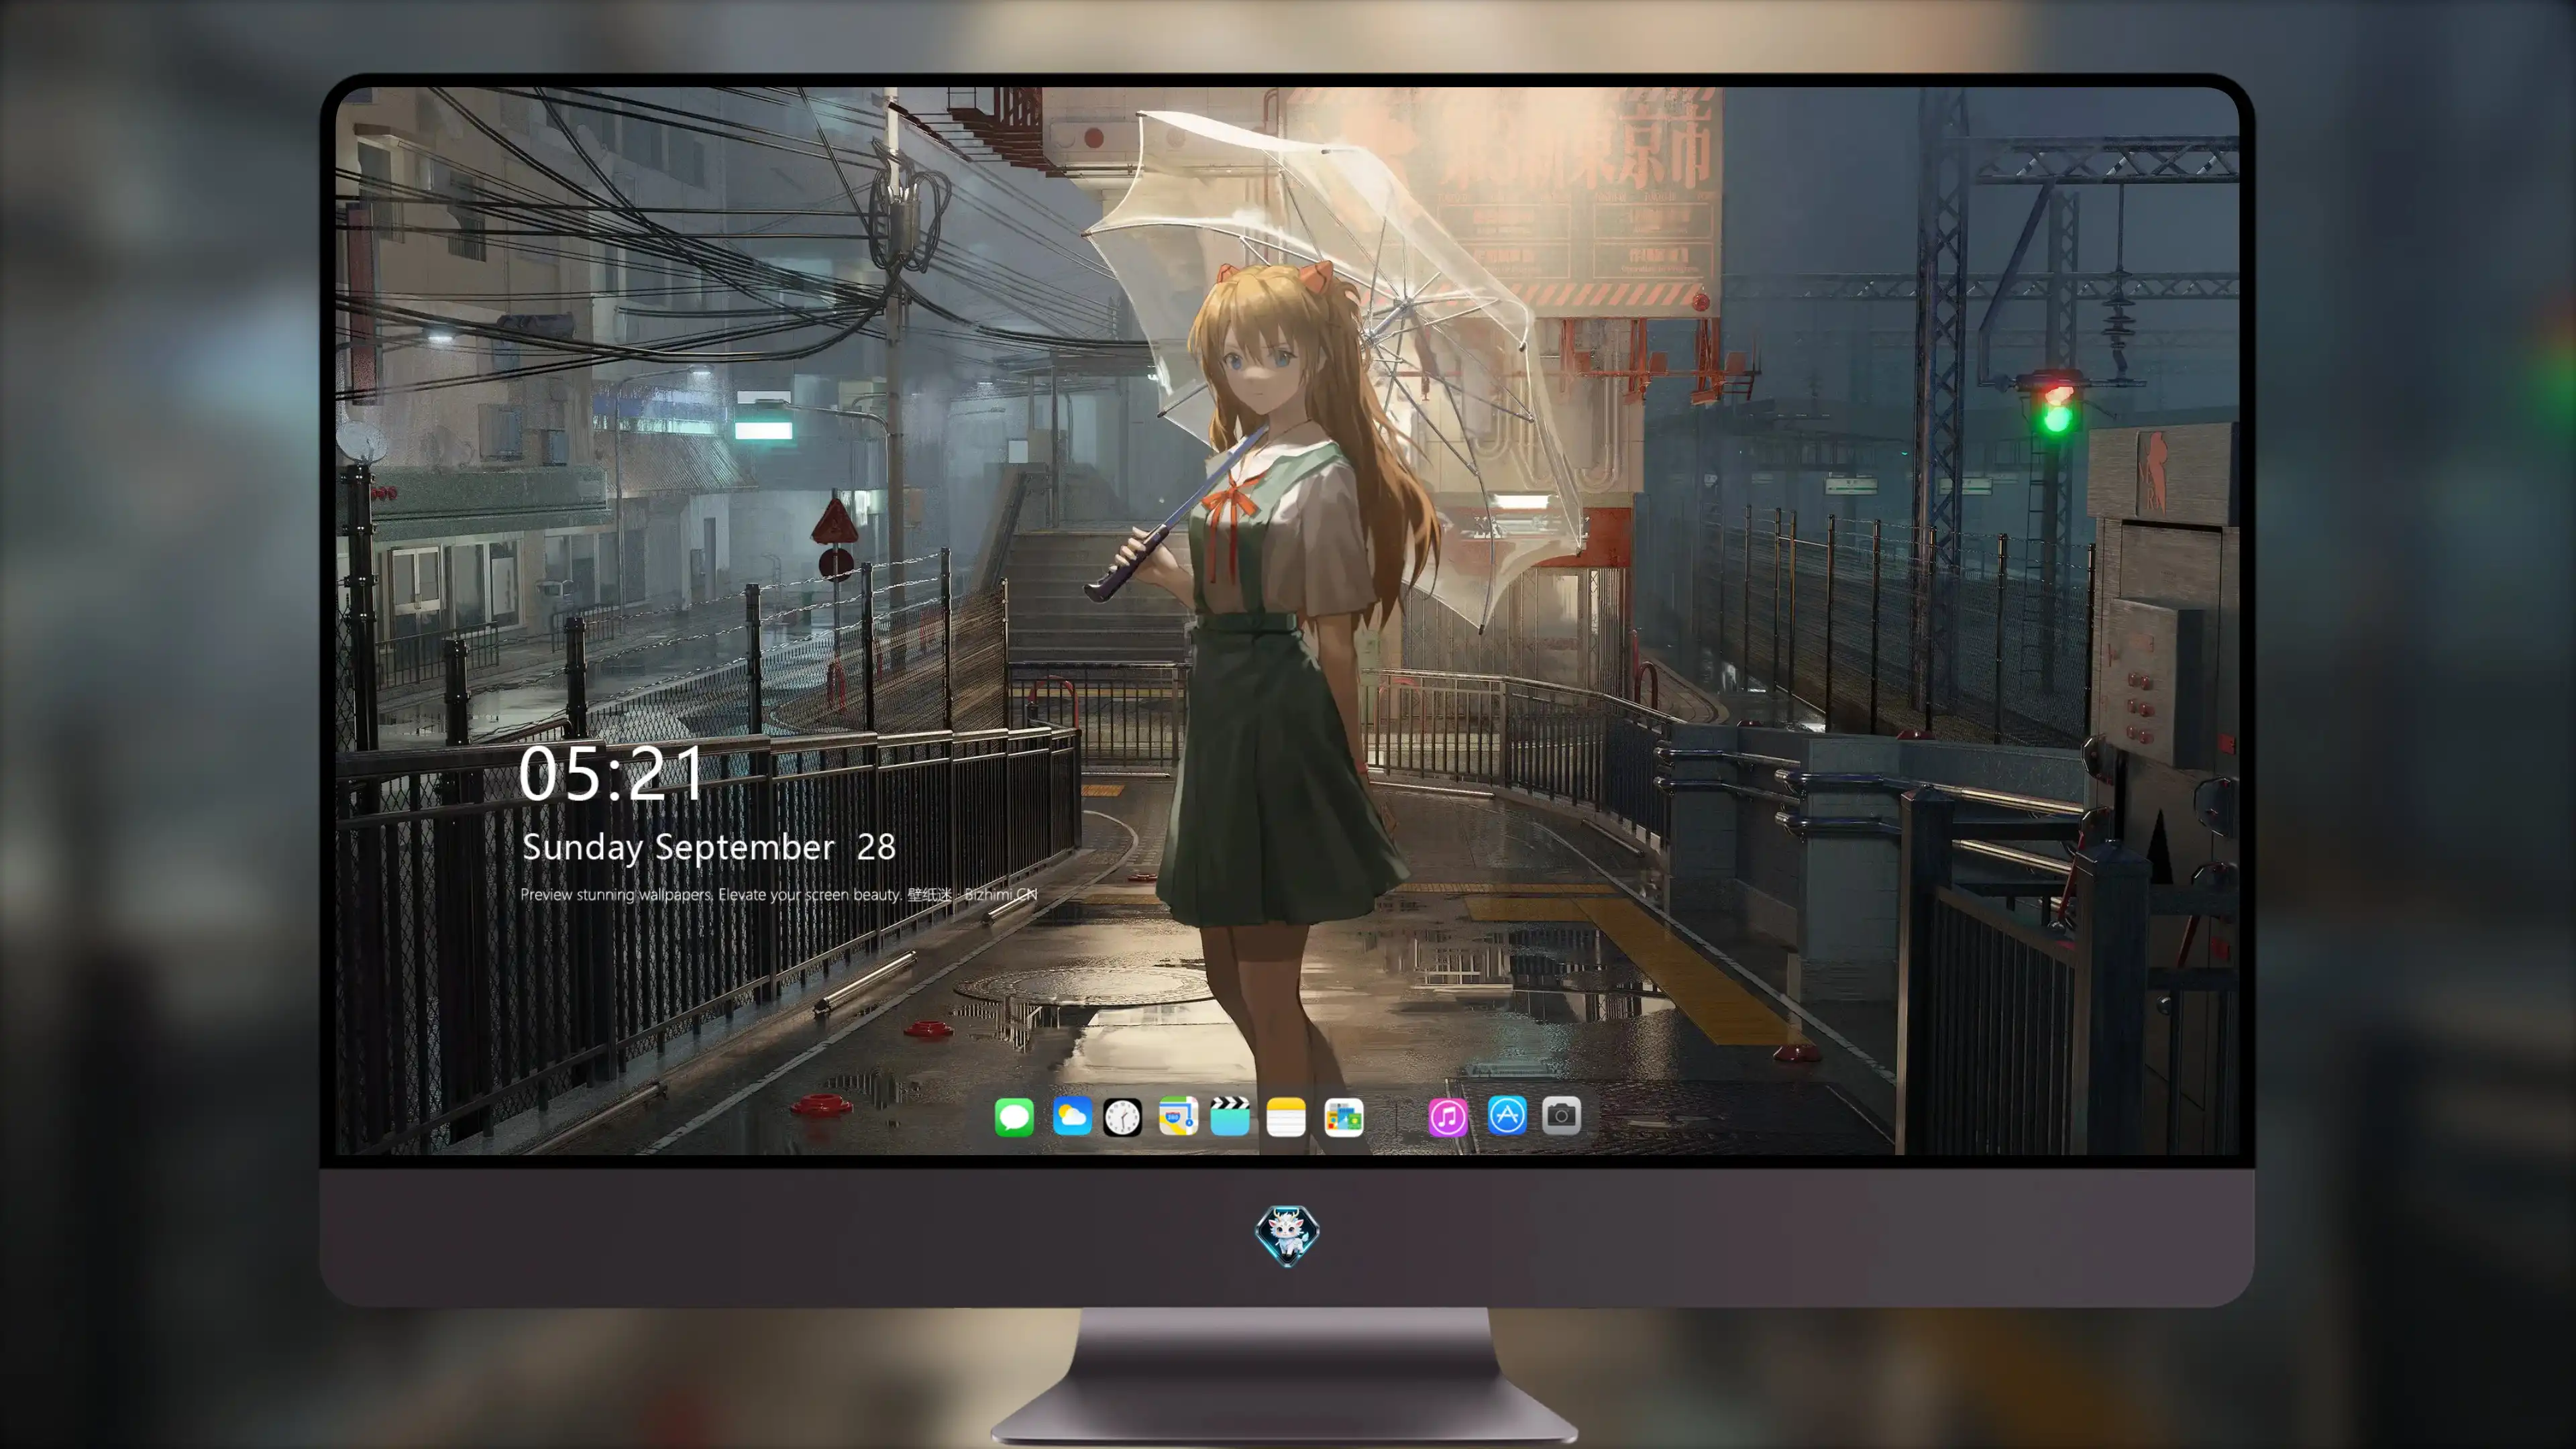Open the Messages app in the dock
Image resolution: width=2576 pixels, height=1449 pixels.
tap(1014, 1116)
